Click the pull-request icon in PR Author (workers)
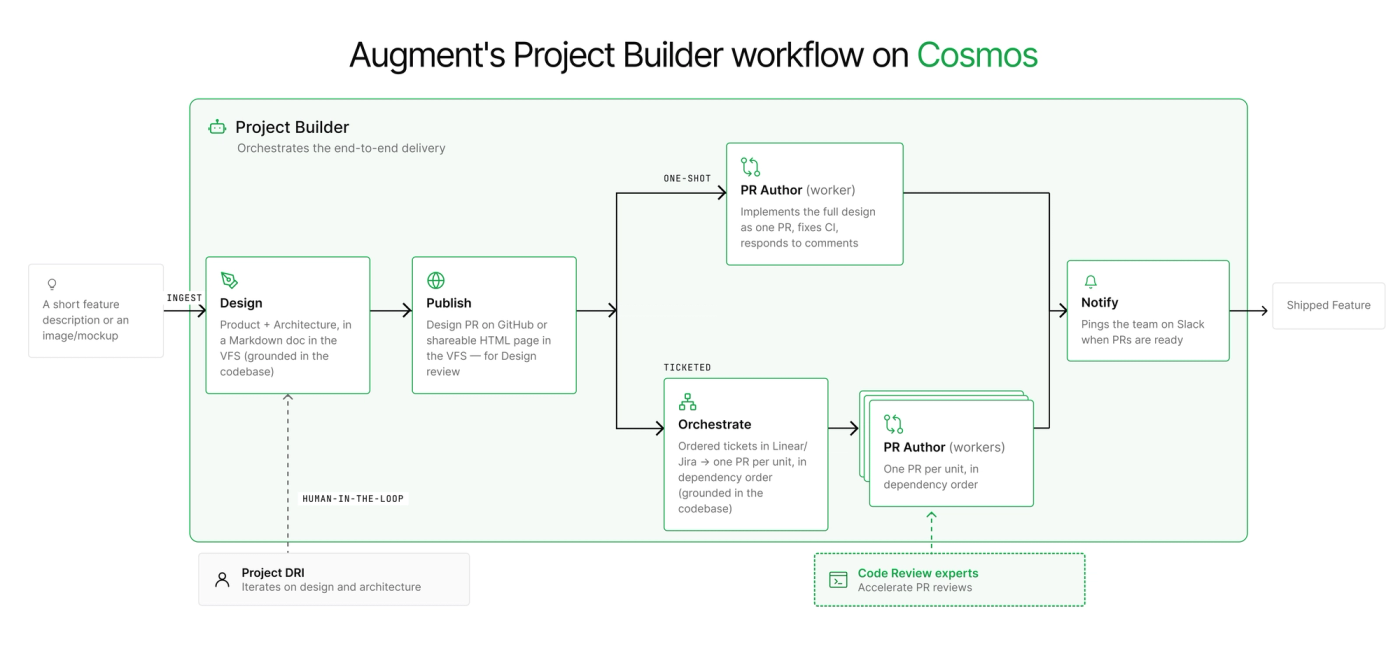The image size is (1400, 649). coord(894,424)
